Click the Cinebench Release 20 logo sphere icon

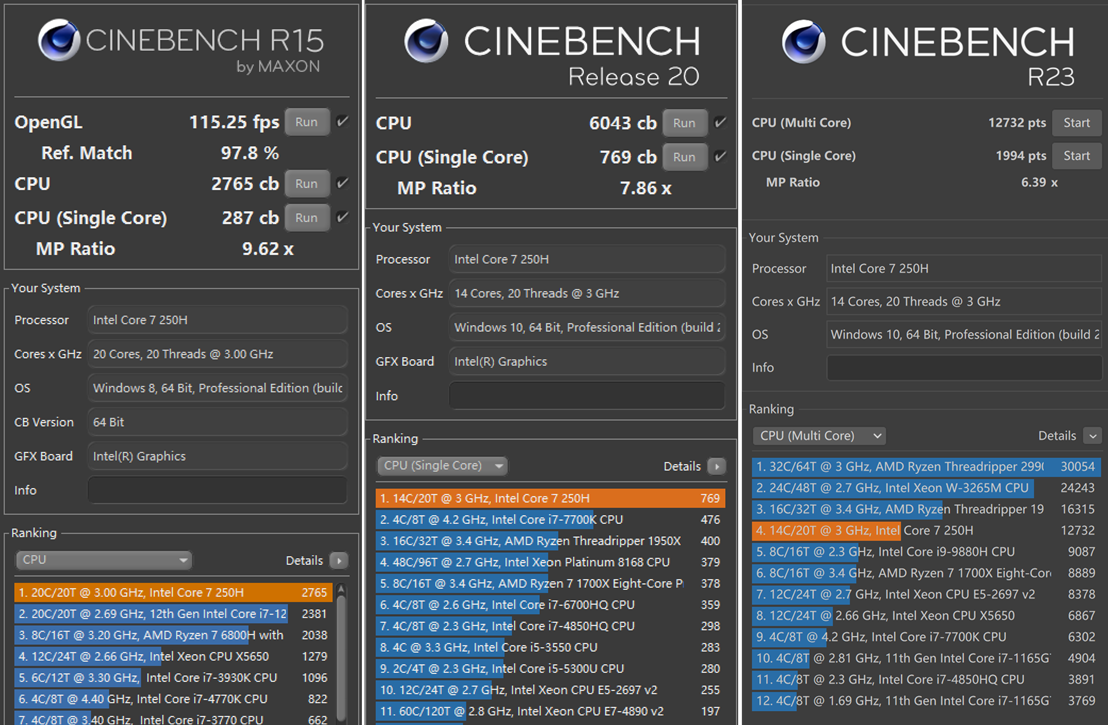[x=425, y=40]
